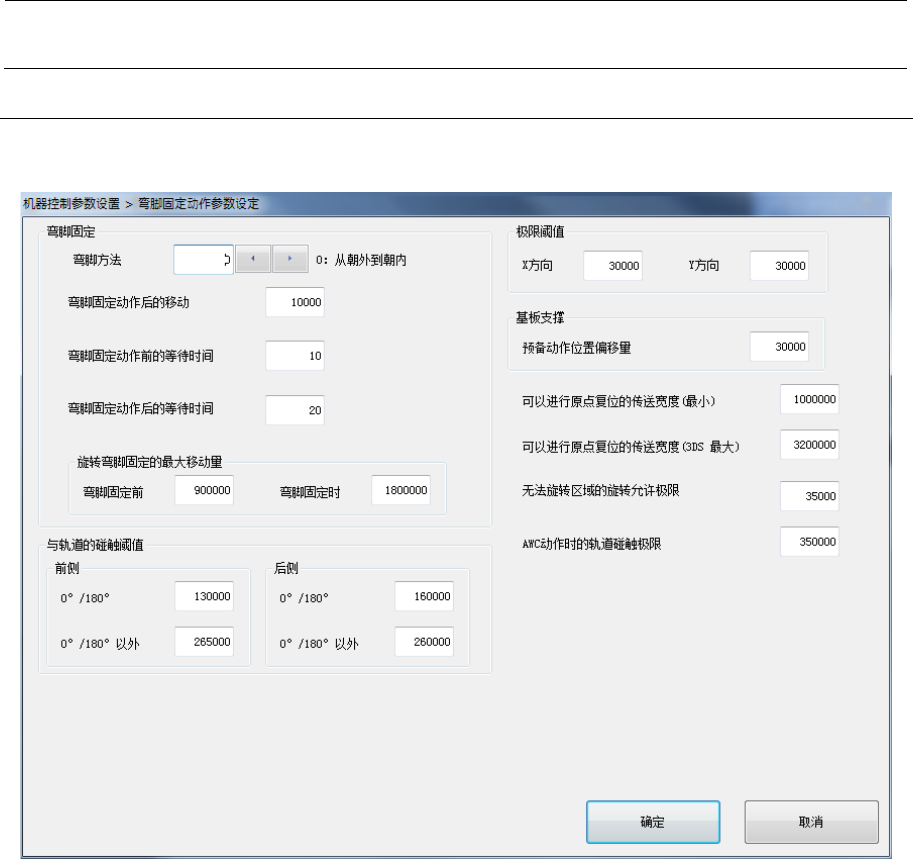Click the 无法旋转区域的旋转允许极限 label
This screenshot has height=859, width=913.
pos(600,490)
